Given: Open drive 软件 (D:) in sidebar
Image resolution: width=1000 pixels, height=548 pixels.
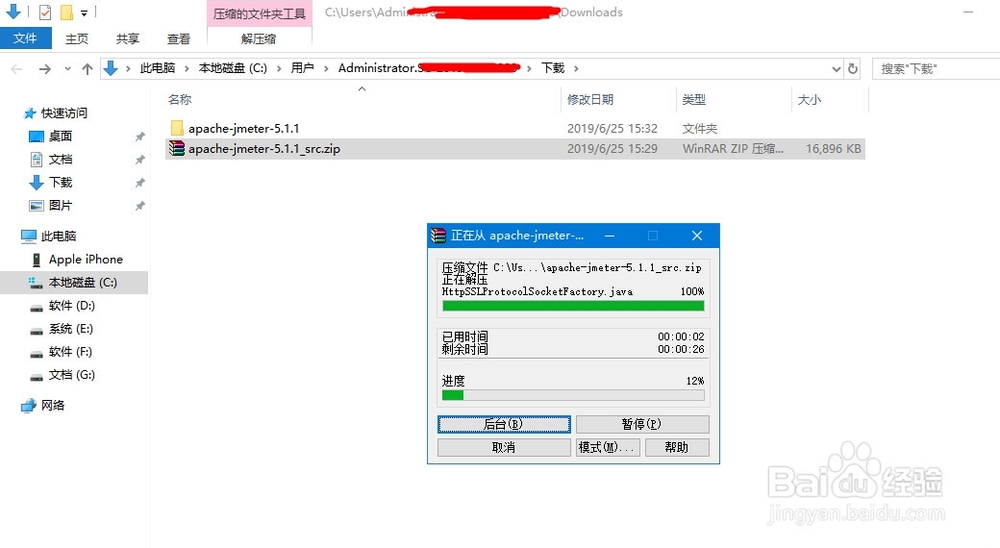Looking at the screenshot, I should click(x=71, y=306).
